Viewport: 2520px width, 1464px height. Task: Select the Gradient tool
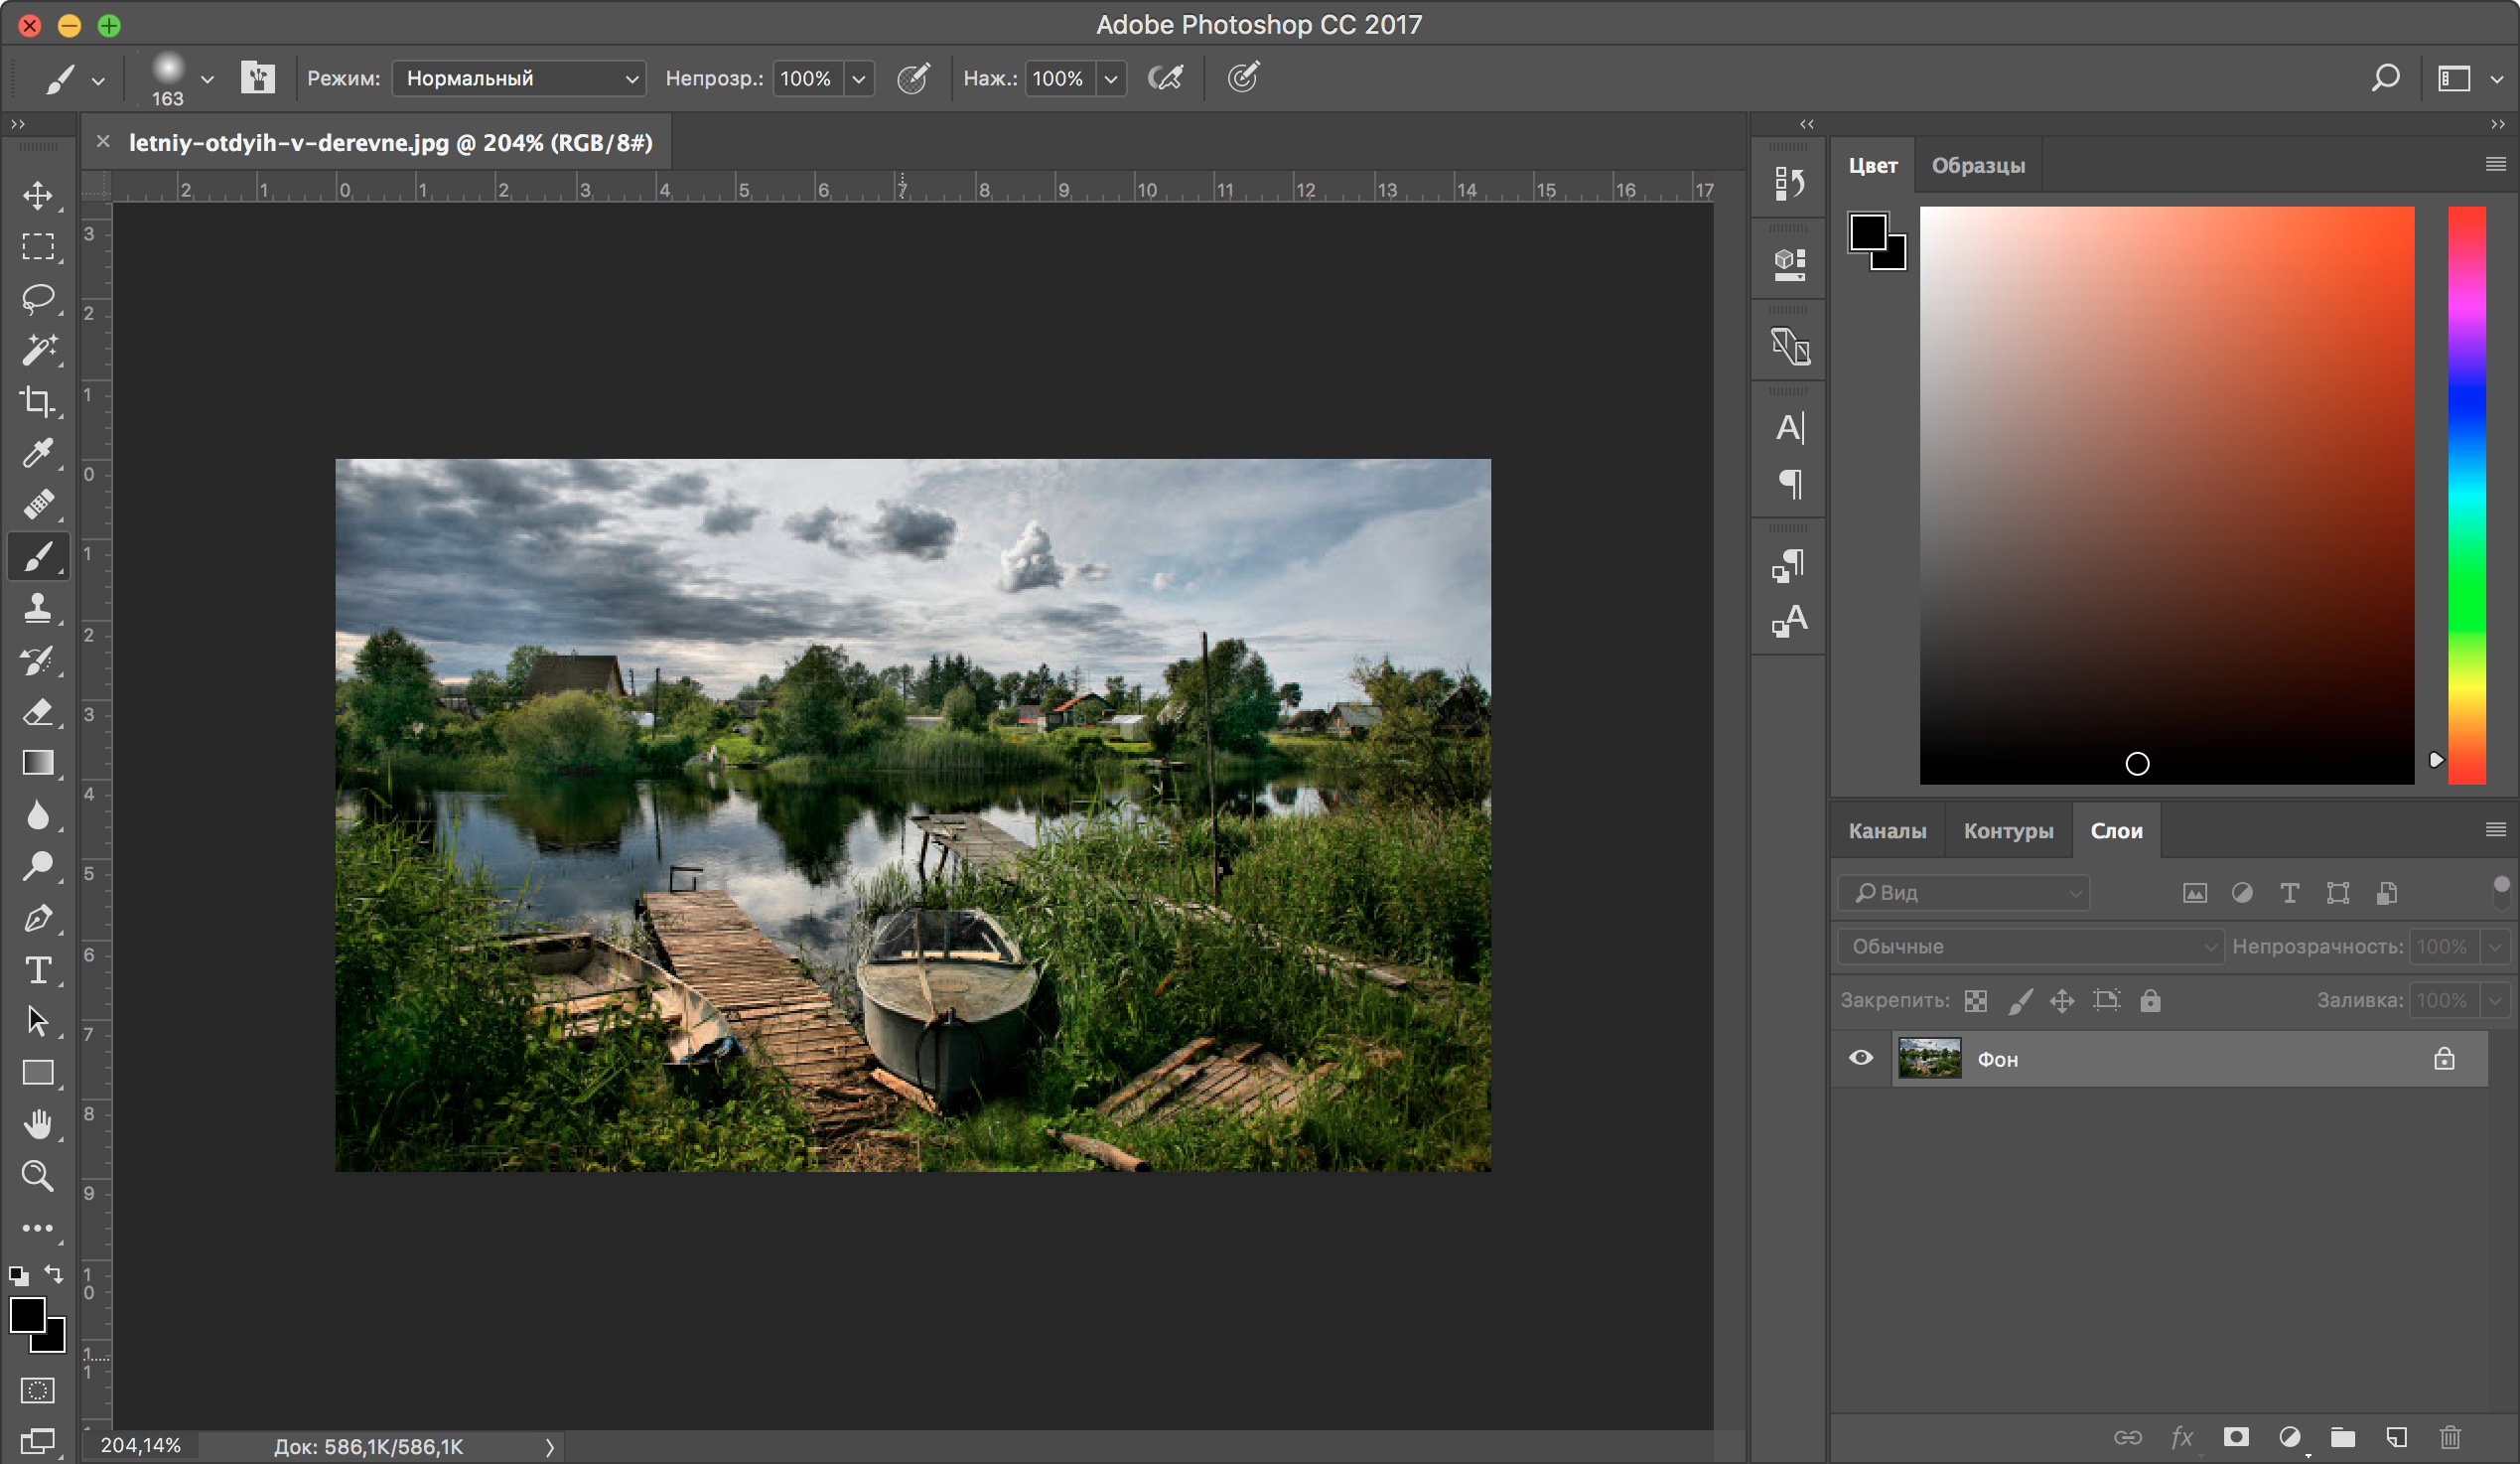point(38,763)
